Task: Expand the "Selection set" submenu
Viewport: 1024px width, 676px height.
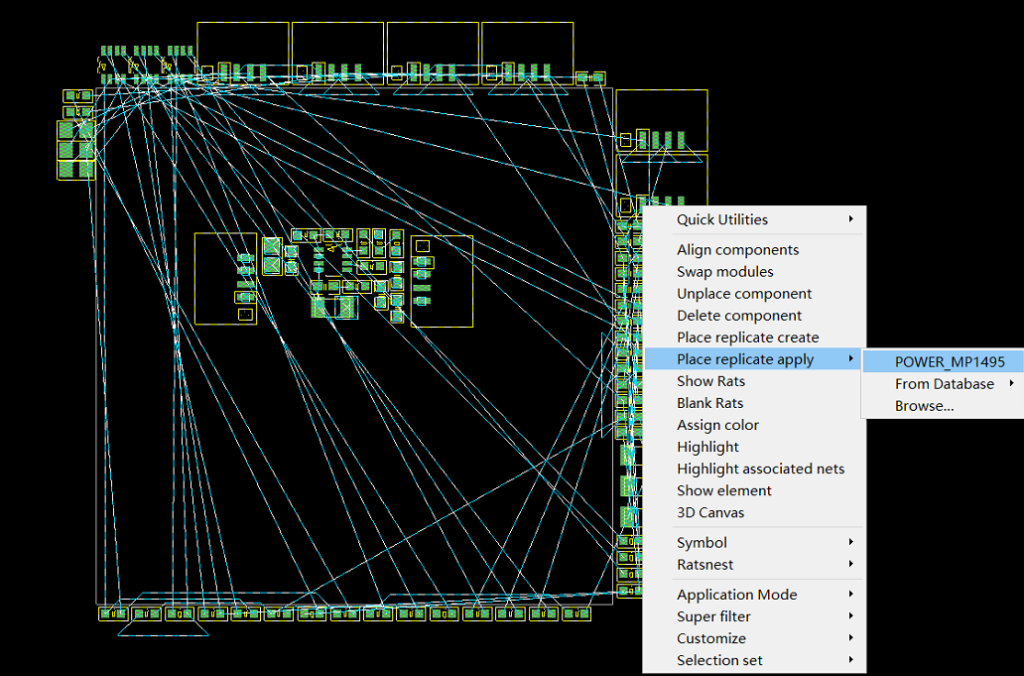Action: point(719,660)
